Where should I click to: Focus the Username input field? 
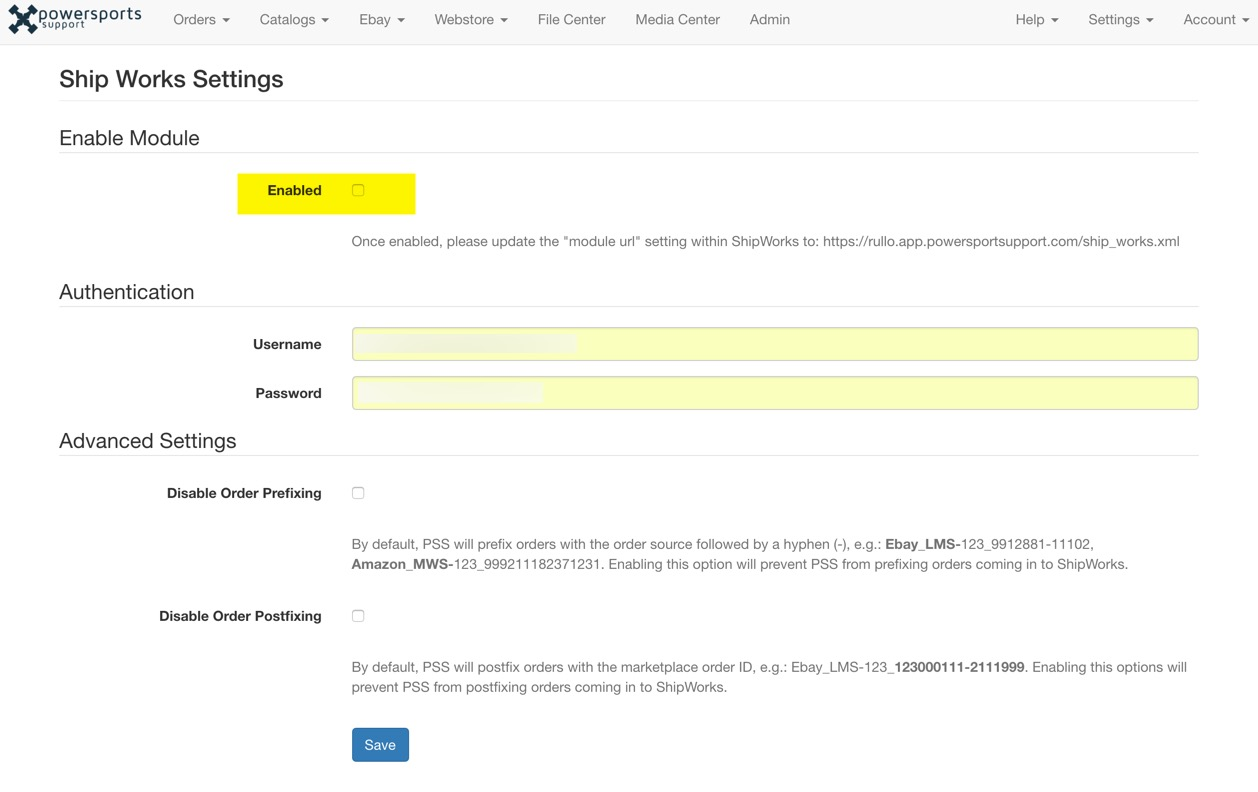pyautogui.click(x=775, y=344)
